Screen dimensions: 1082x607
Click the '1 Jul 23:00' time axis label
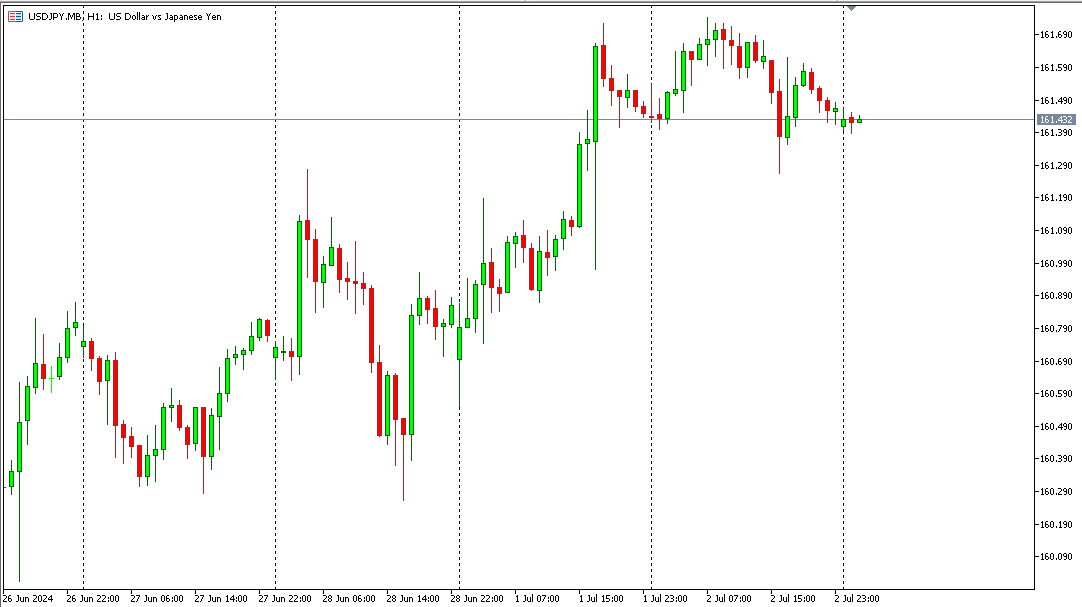(x=665, y=599)
